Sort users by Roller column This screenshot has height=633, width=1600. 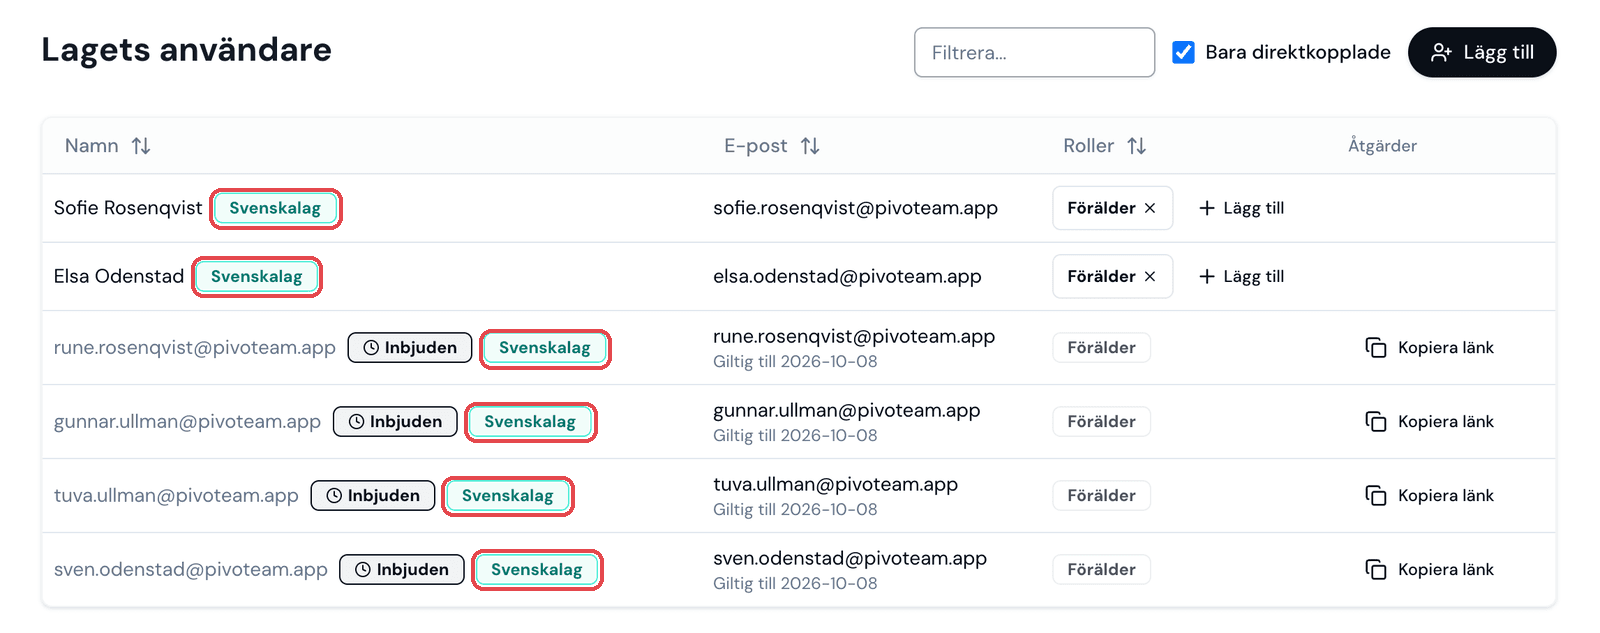pyautogui.click(x=1104, y=146)
